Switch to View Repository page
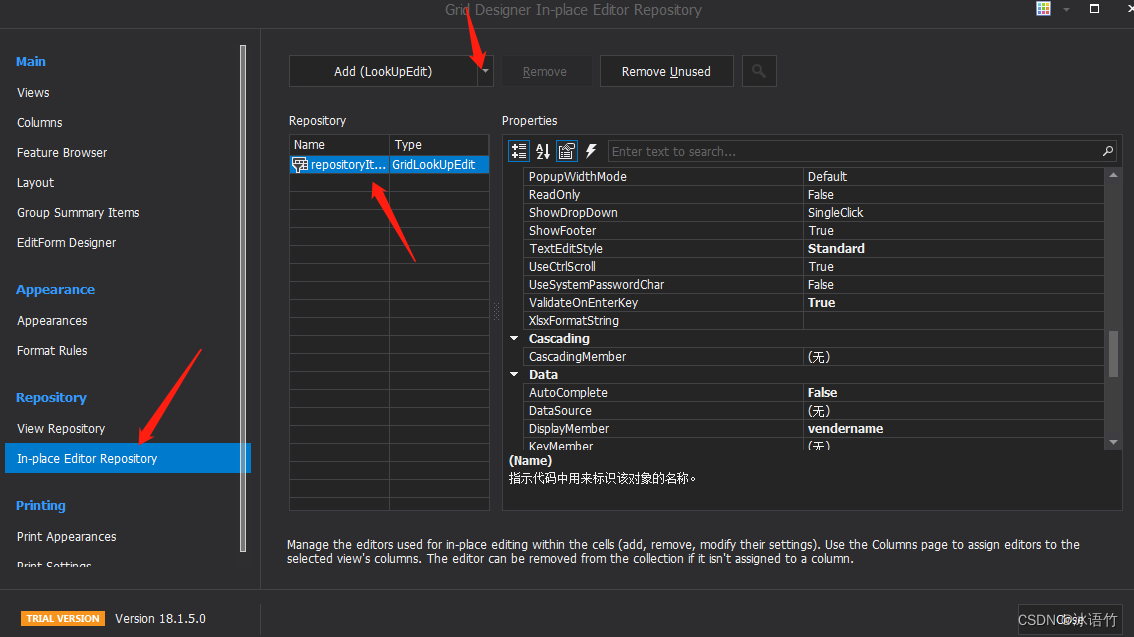1134x637 pixels. coord(60,428)
